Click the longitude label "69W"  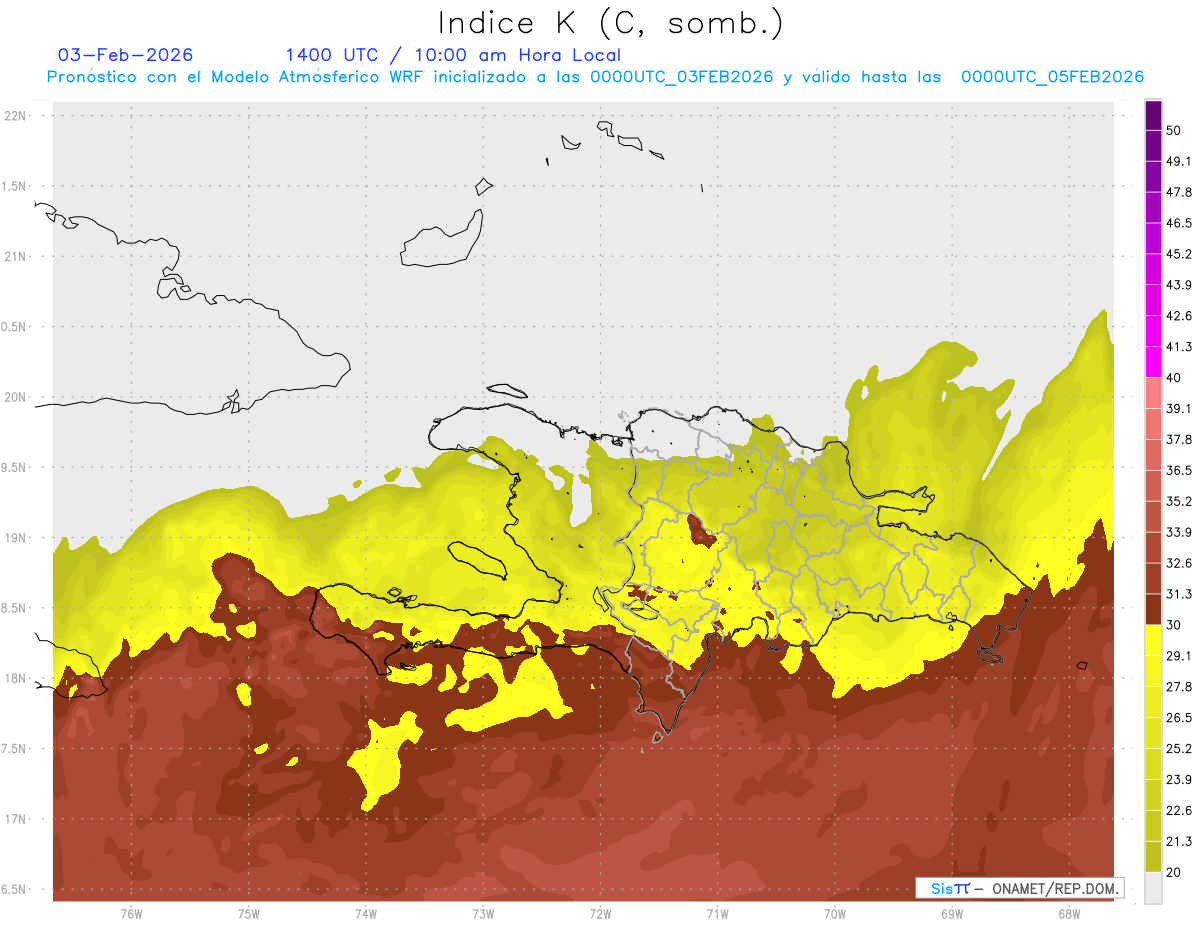[x=952, y=914]
